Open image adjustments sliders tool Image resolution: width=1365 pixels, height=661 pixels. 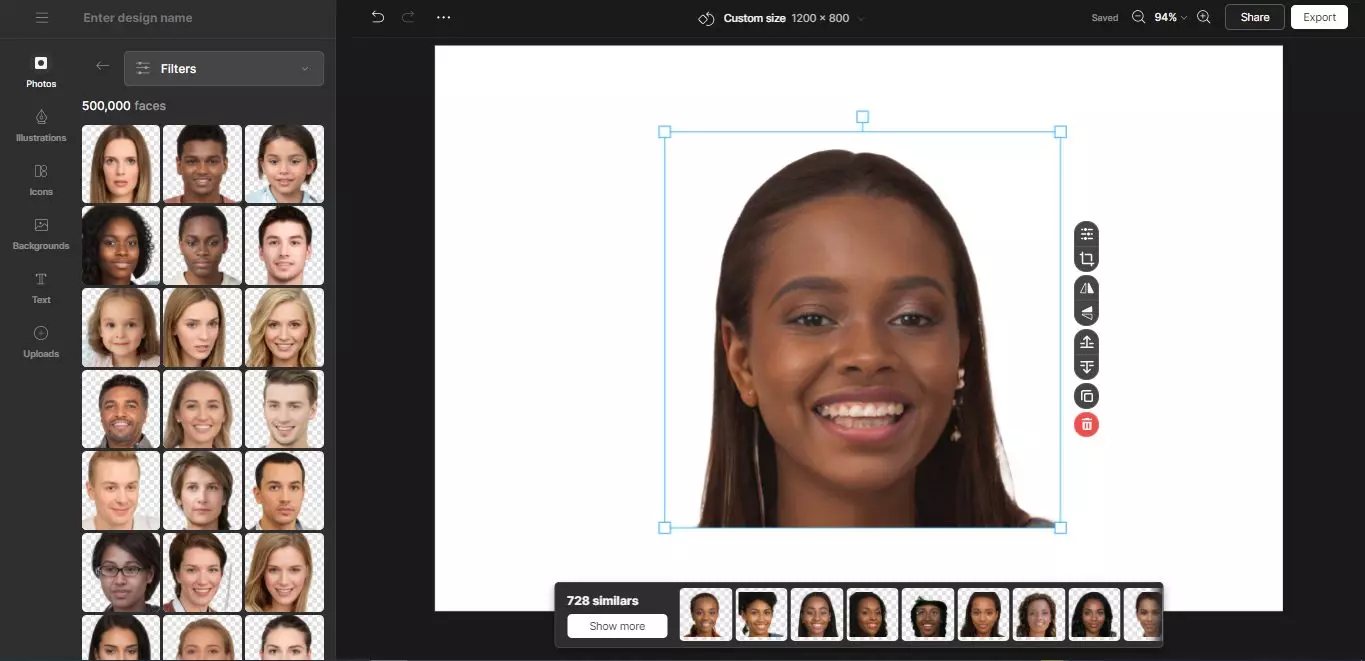point(1087,234)
